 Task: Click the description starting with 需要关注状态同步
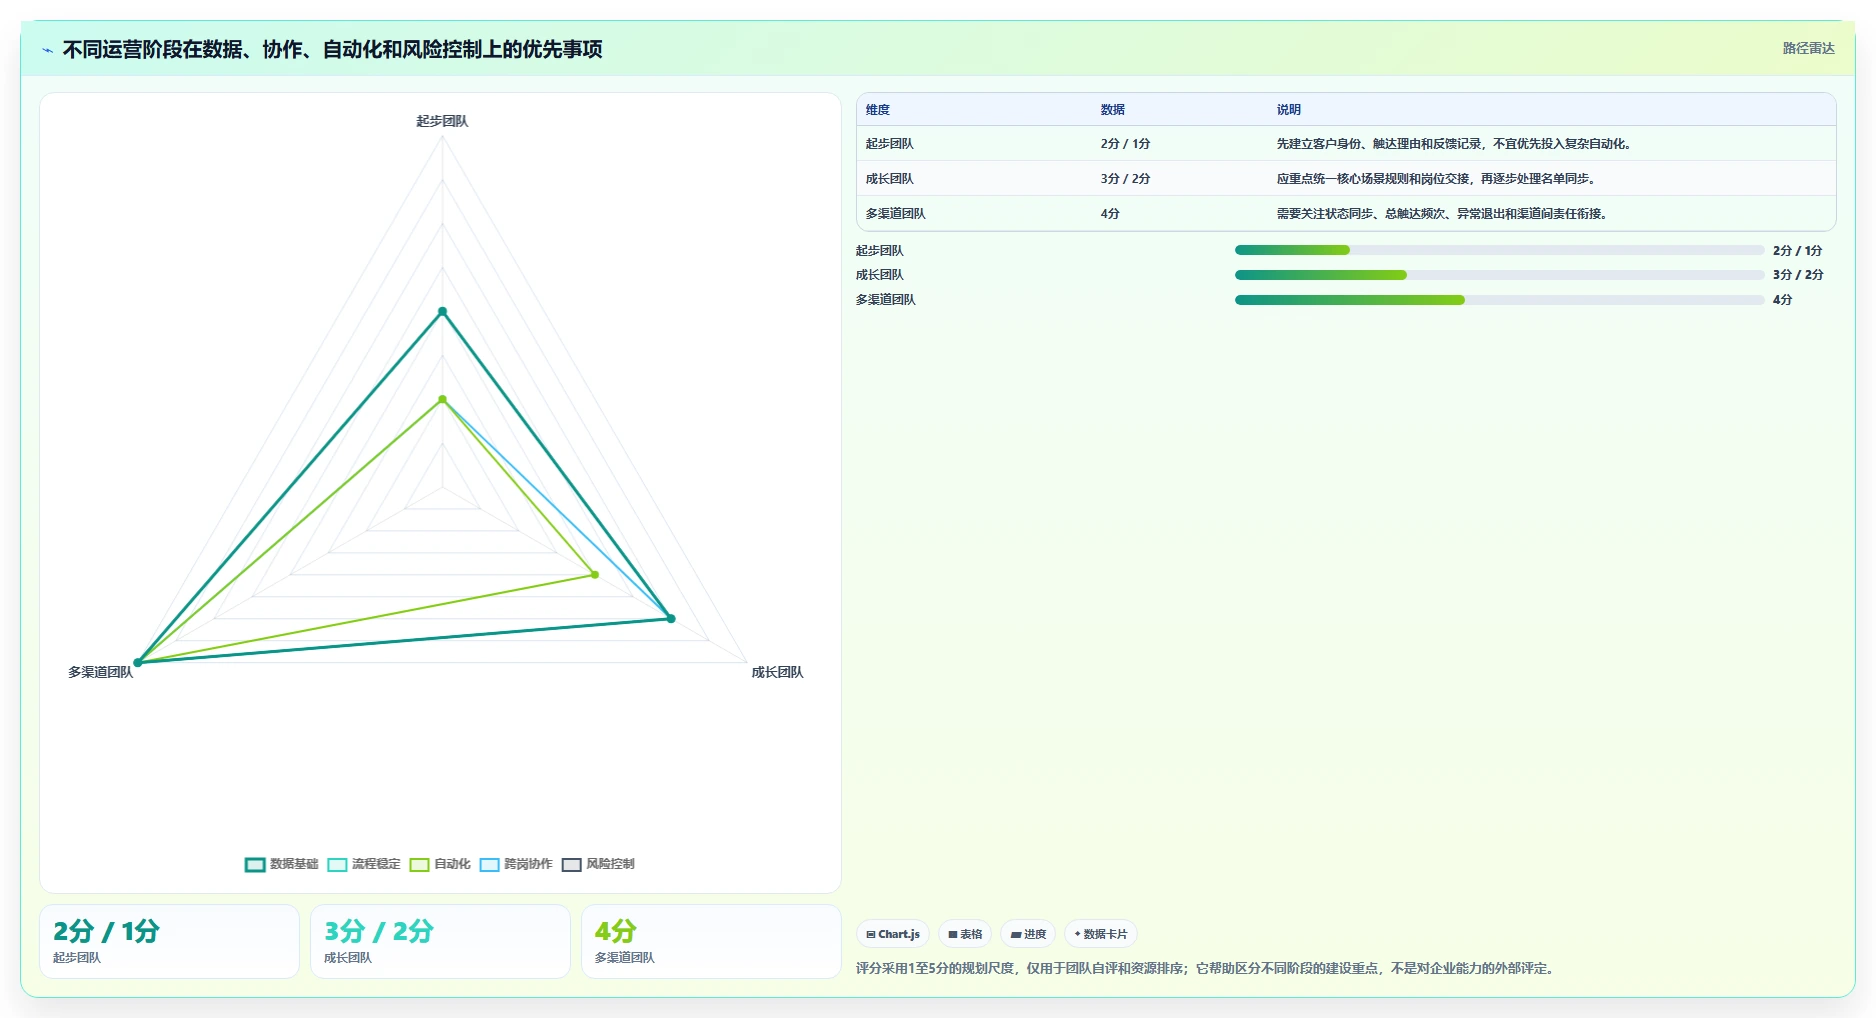click(x=1444, y=214)
